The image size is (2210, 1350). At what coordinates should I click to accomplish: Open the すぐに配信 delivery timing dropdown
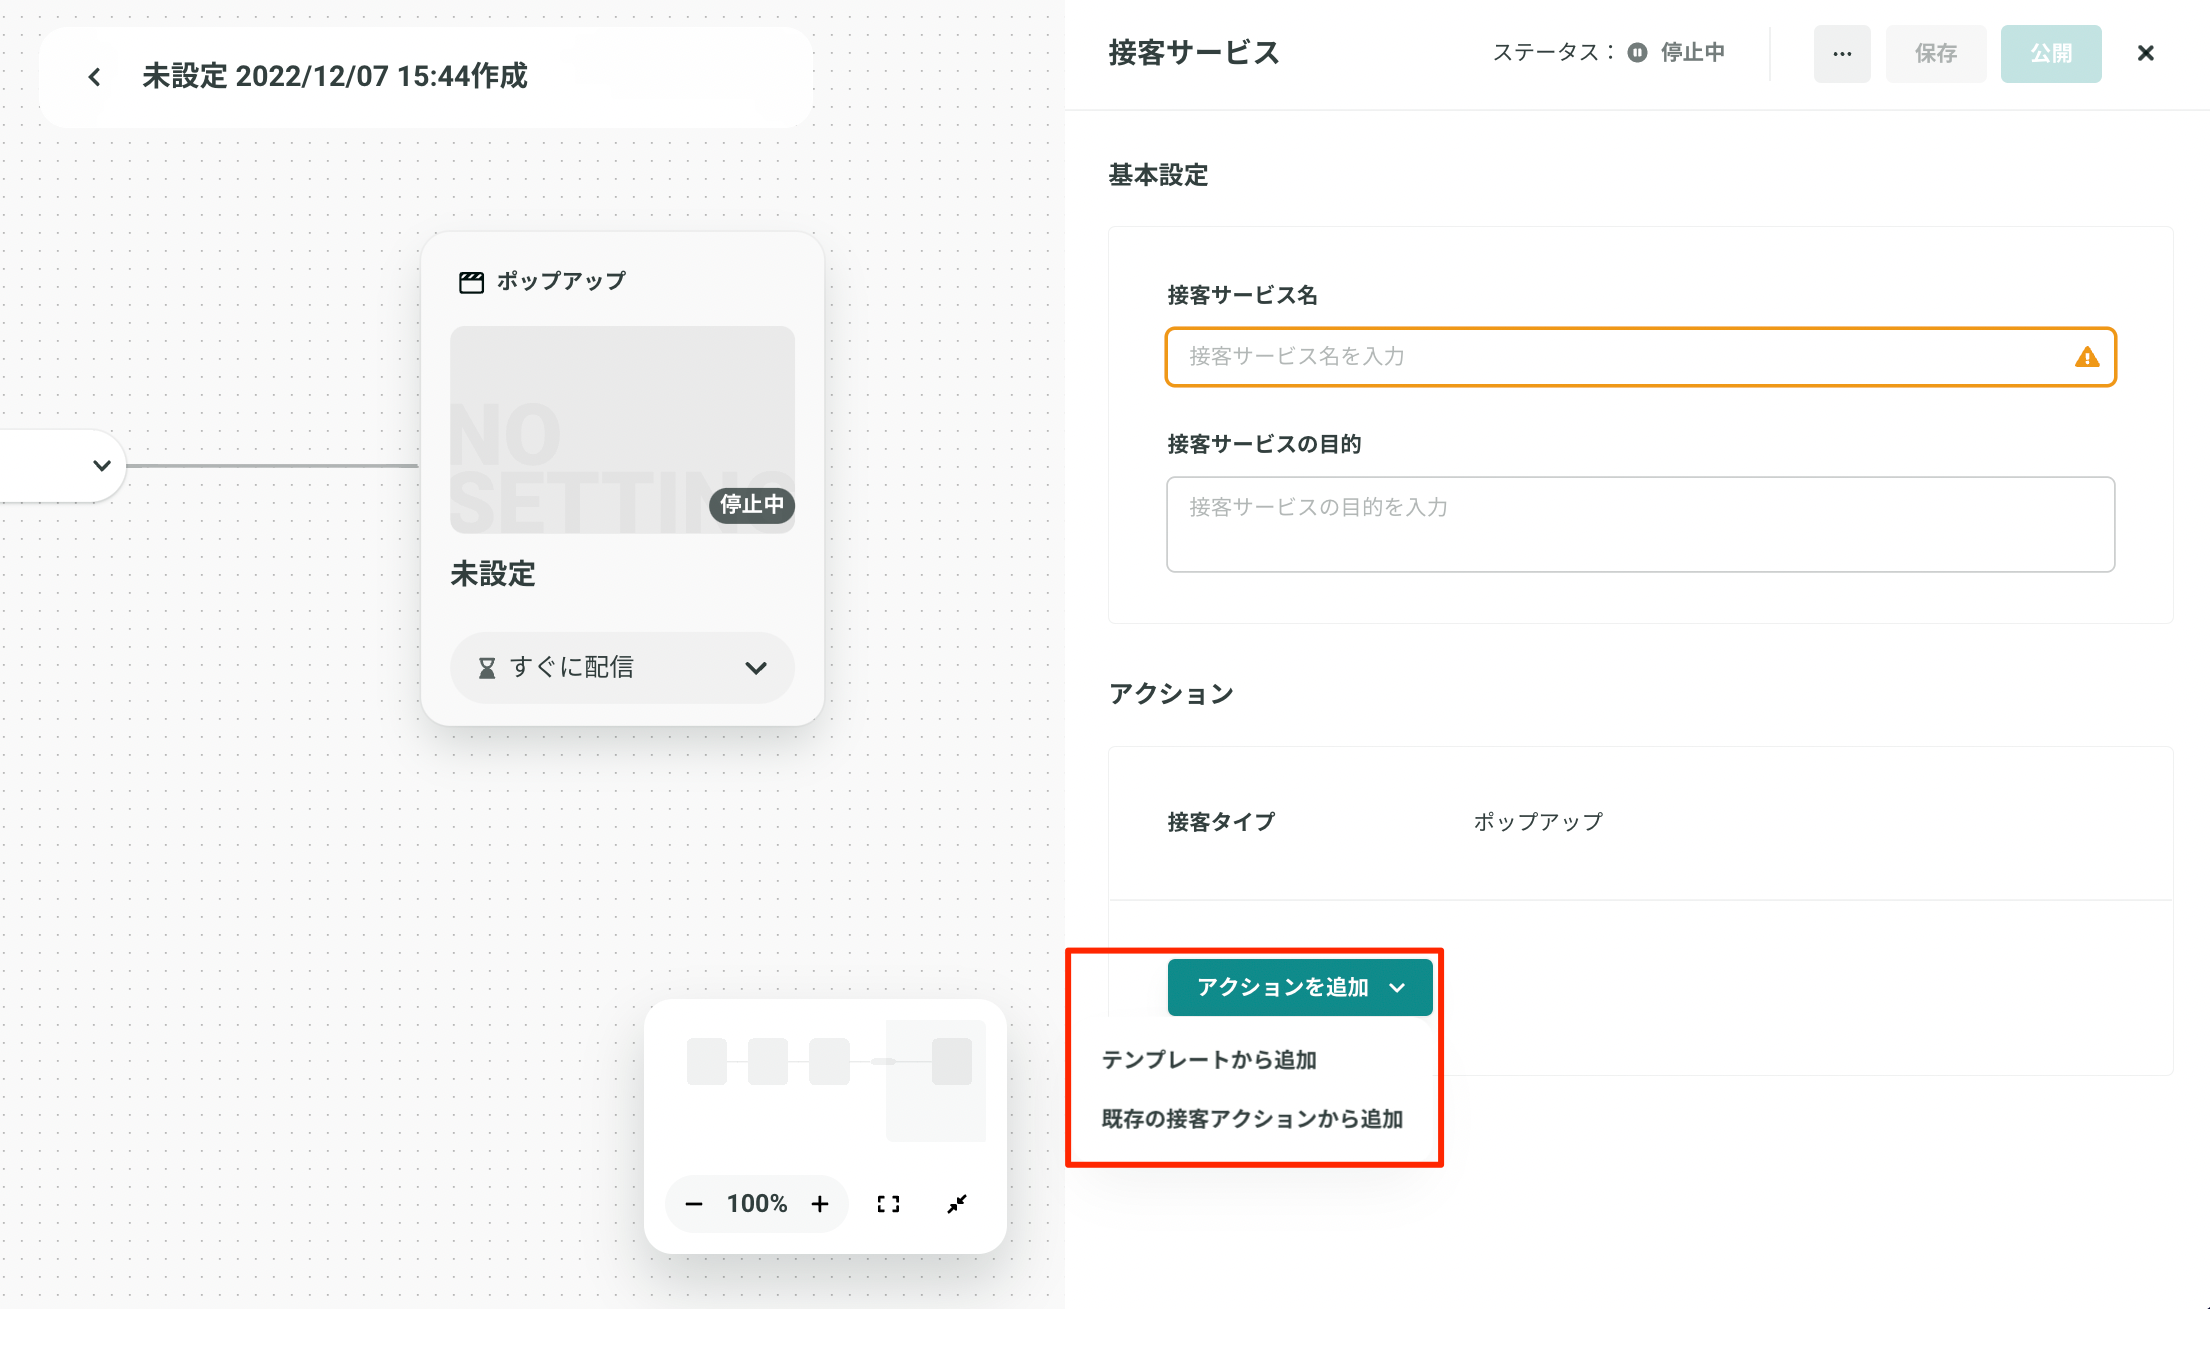tap(622, 667)
